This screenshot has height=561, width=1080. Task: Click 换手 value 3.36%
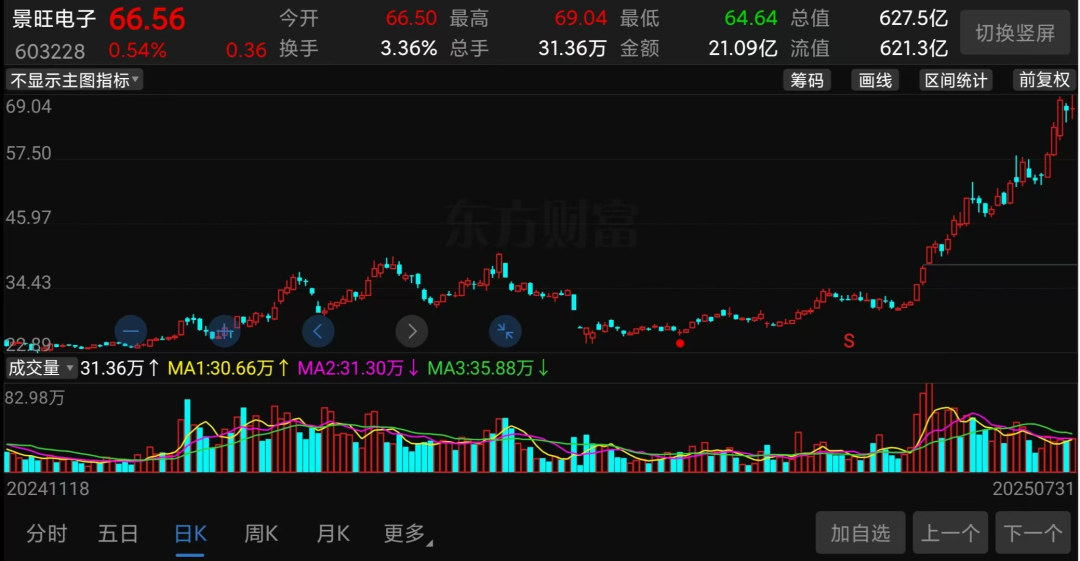[408, 48]
